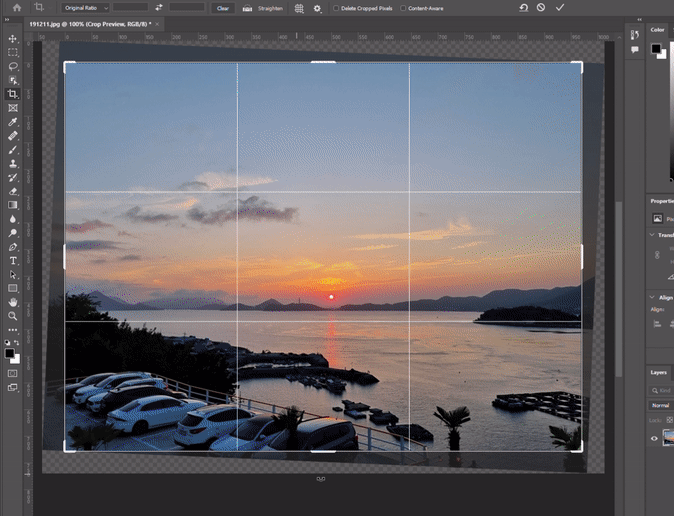Select the Hand tool
The image size is (674, 516).
coord(12,302)
